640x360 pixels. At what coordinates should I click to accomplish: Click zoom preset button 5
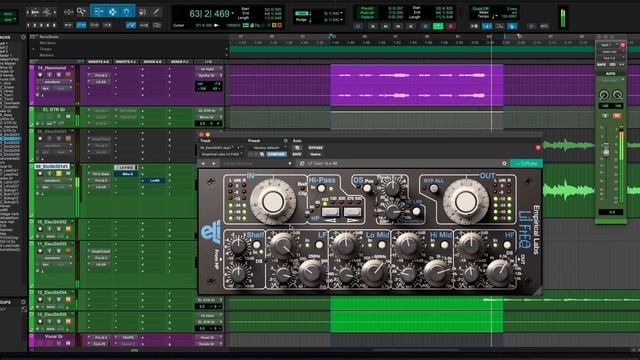tap(54, 25)
